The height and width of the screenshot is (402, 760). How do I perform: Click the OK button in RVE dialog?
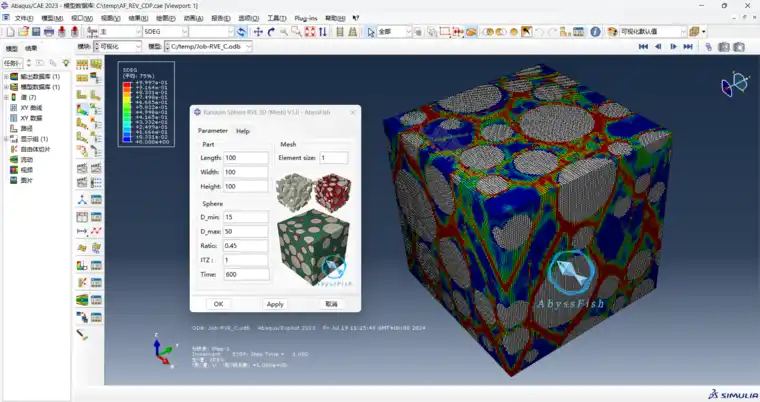click(x=218, y=304)
